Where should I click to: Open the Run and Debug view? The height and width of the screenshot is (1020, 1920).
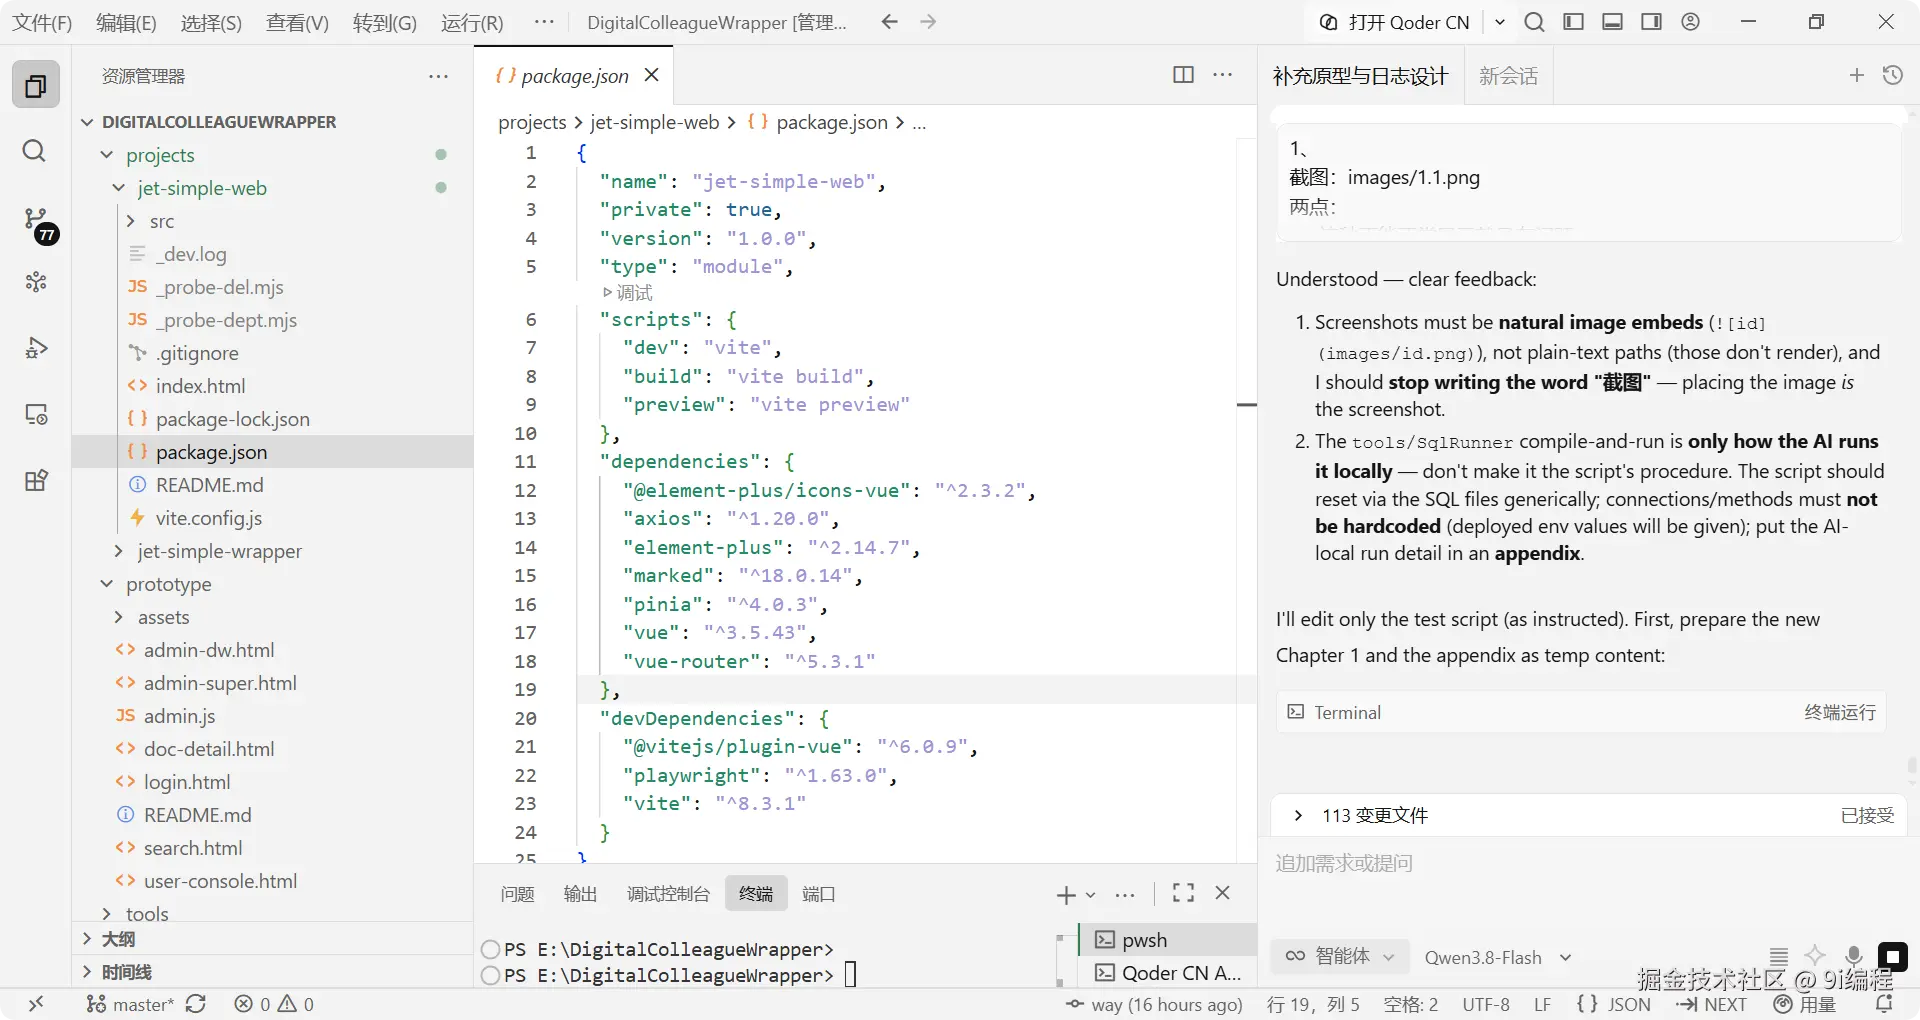(x=36, y=348)
